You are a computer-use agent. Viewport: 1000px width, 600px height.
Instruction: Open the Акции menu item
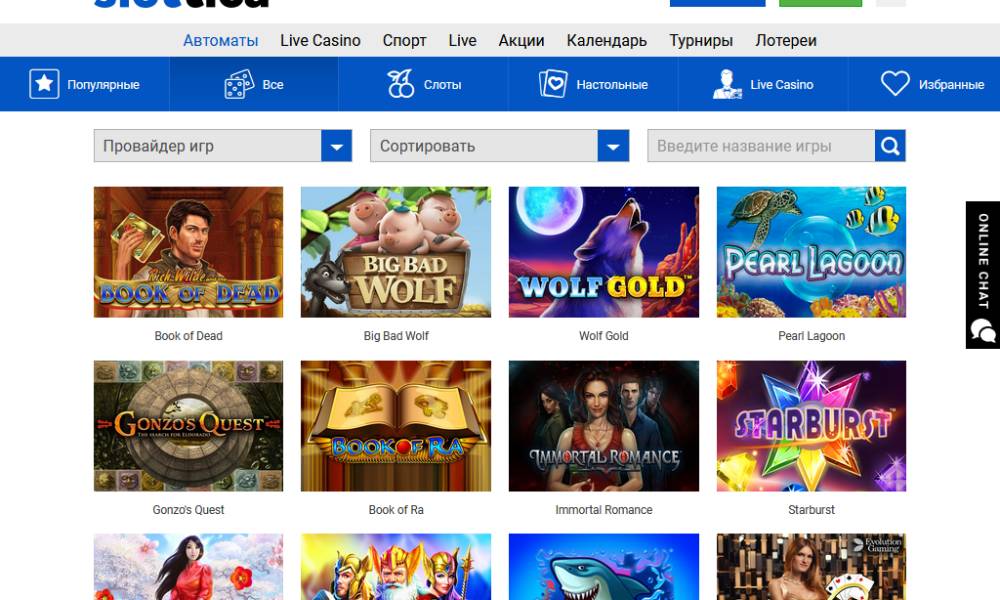click(522, 41)
